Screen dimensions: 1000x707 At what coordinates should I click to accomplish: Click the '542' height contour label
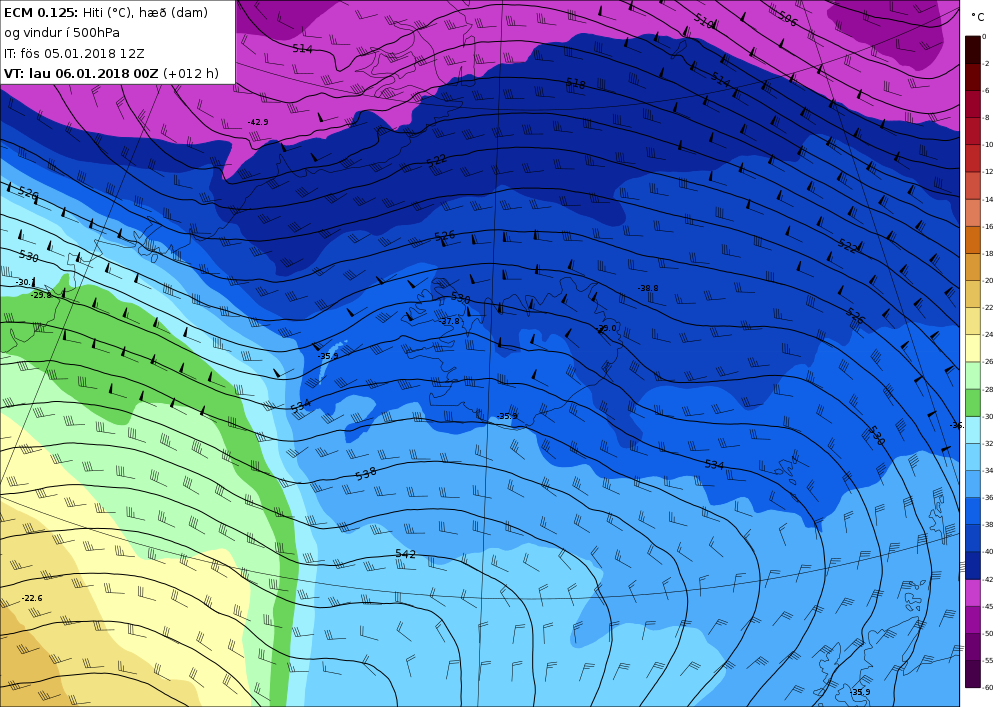pyautogui.click(x=406, y=553)
